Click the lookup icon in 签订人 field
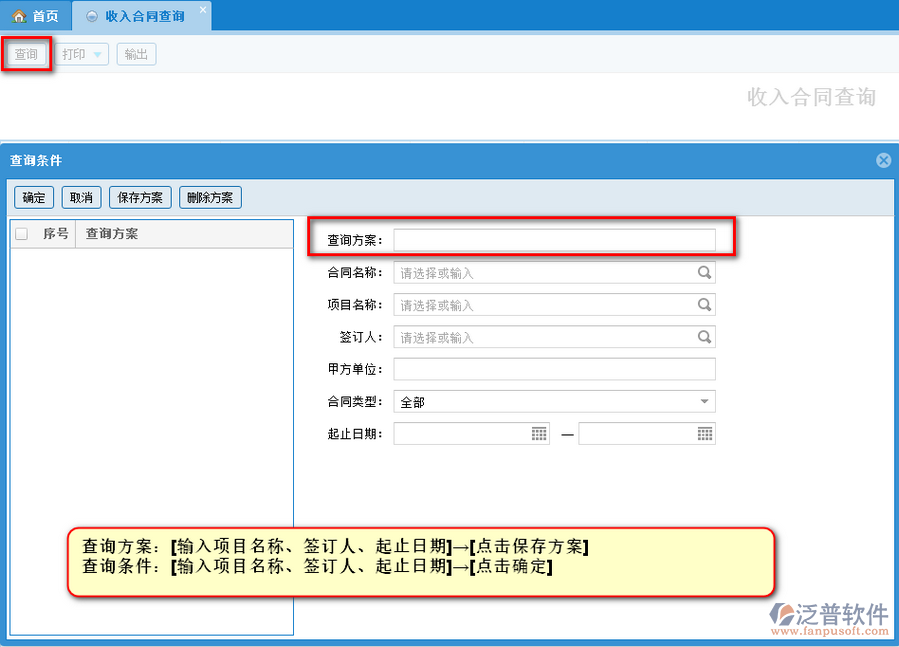This screenshot has width=899, height=647. tap(704, 338)
